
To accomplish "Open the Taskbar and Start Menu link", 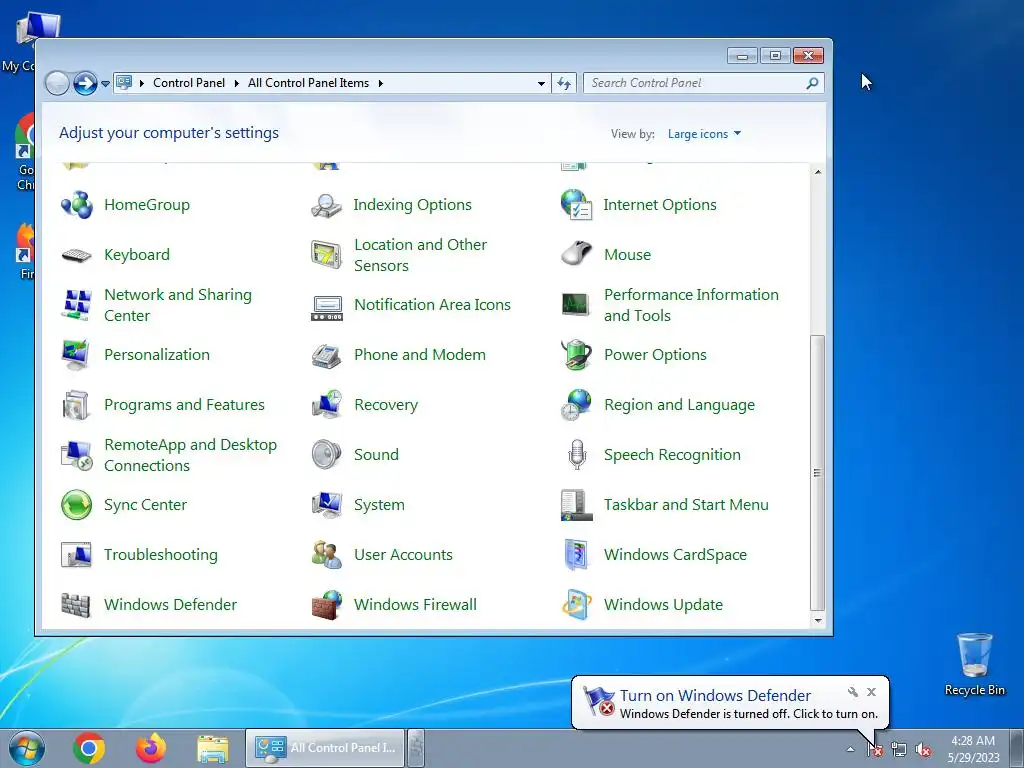I will click(x=686, y=505).
